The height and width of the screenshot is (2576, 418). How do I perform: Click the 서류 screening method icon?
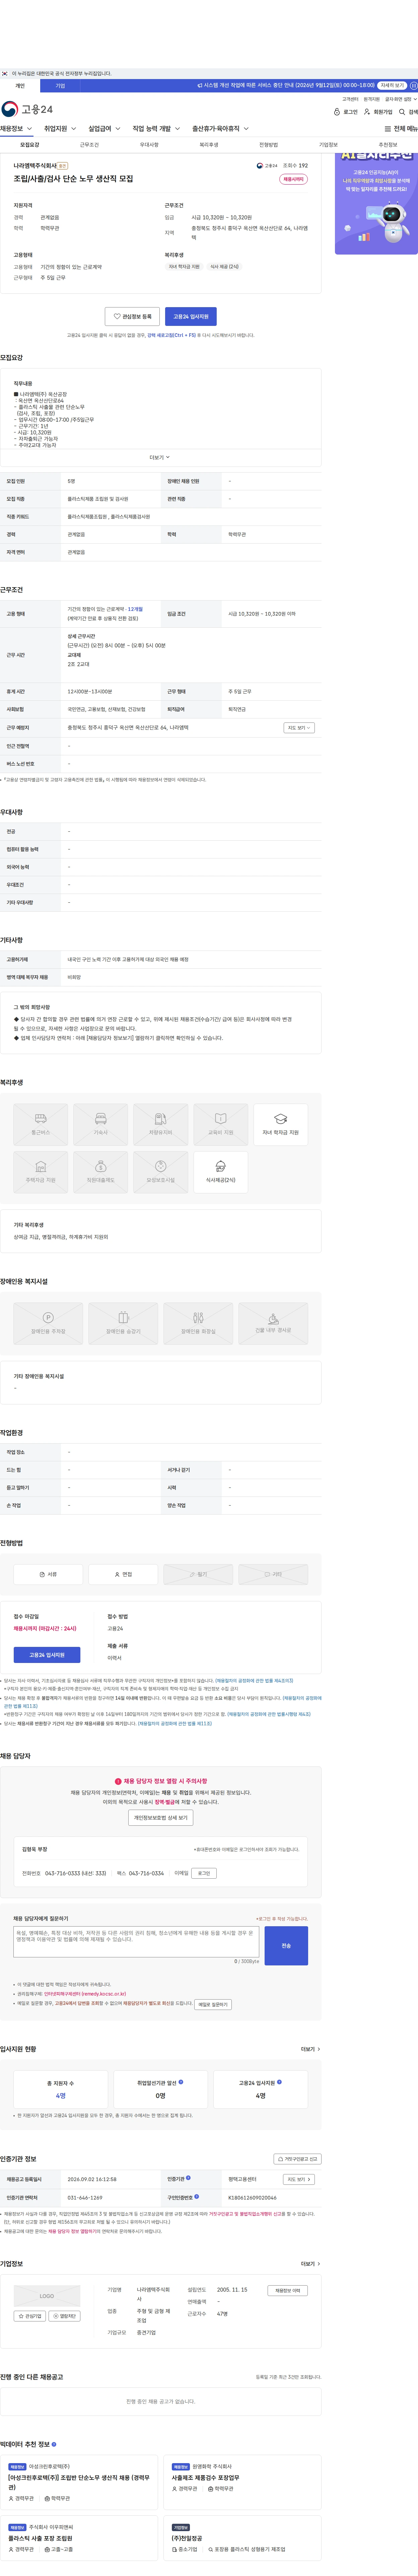(x=48, y=1574)
